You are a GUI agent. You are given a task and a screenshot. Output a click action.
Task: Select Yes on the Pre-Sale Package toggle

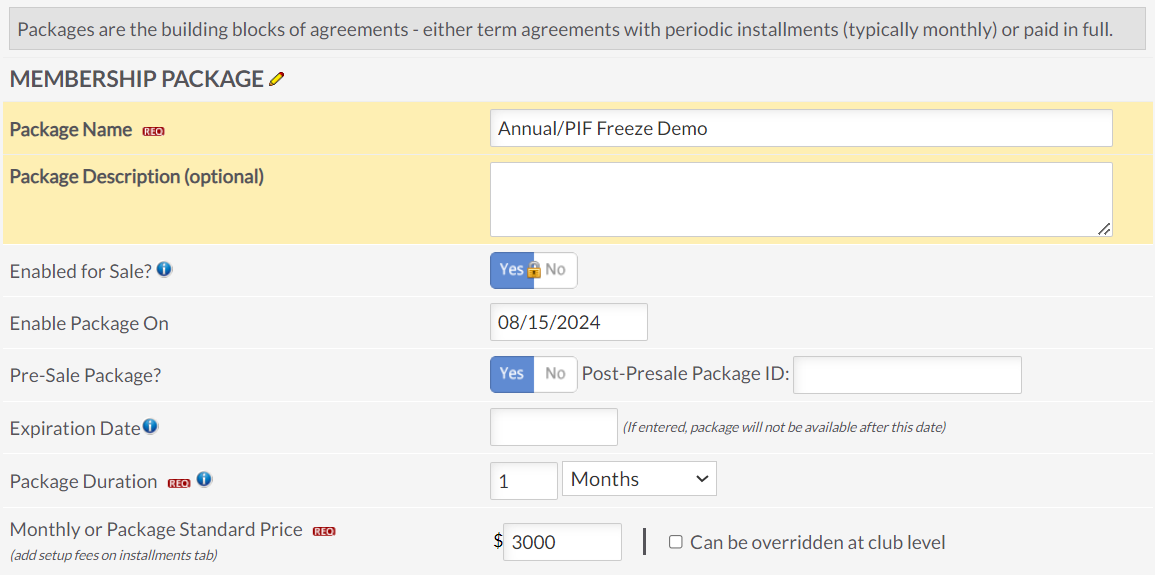click(x=512, y=374)
